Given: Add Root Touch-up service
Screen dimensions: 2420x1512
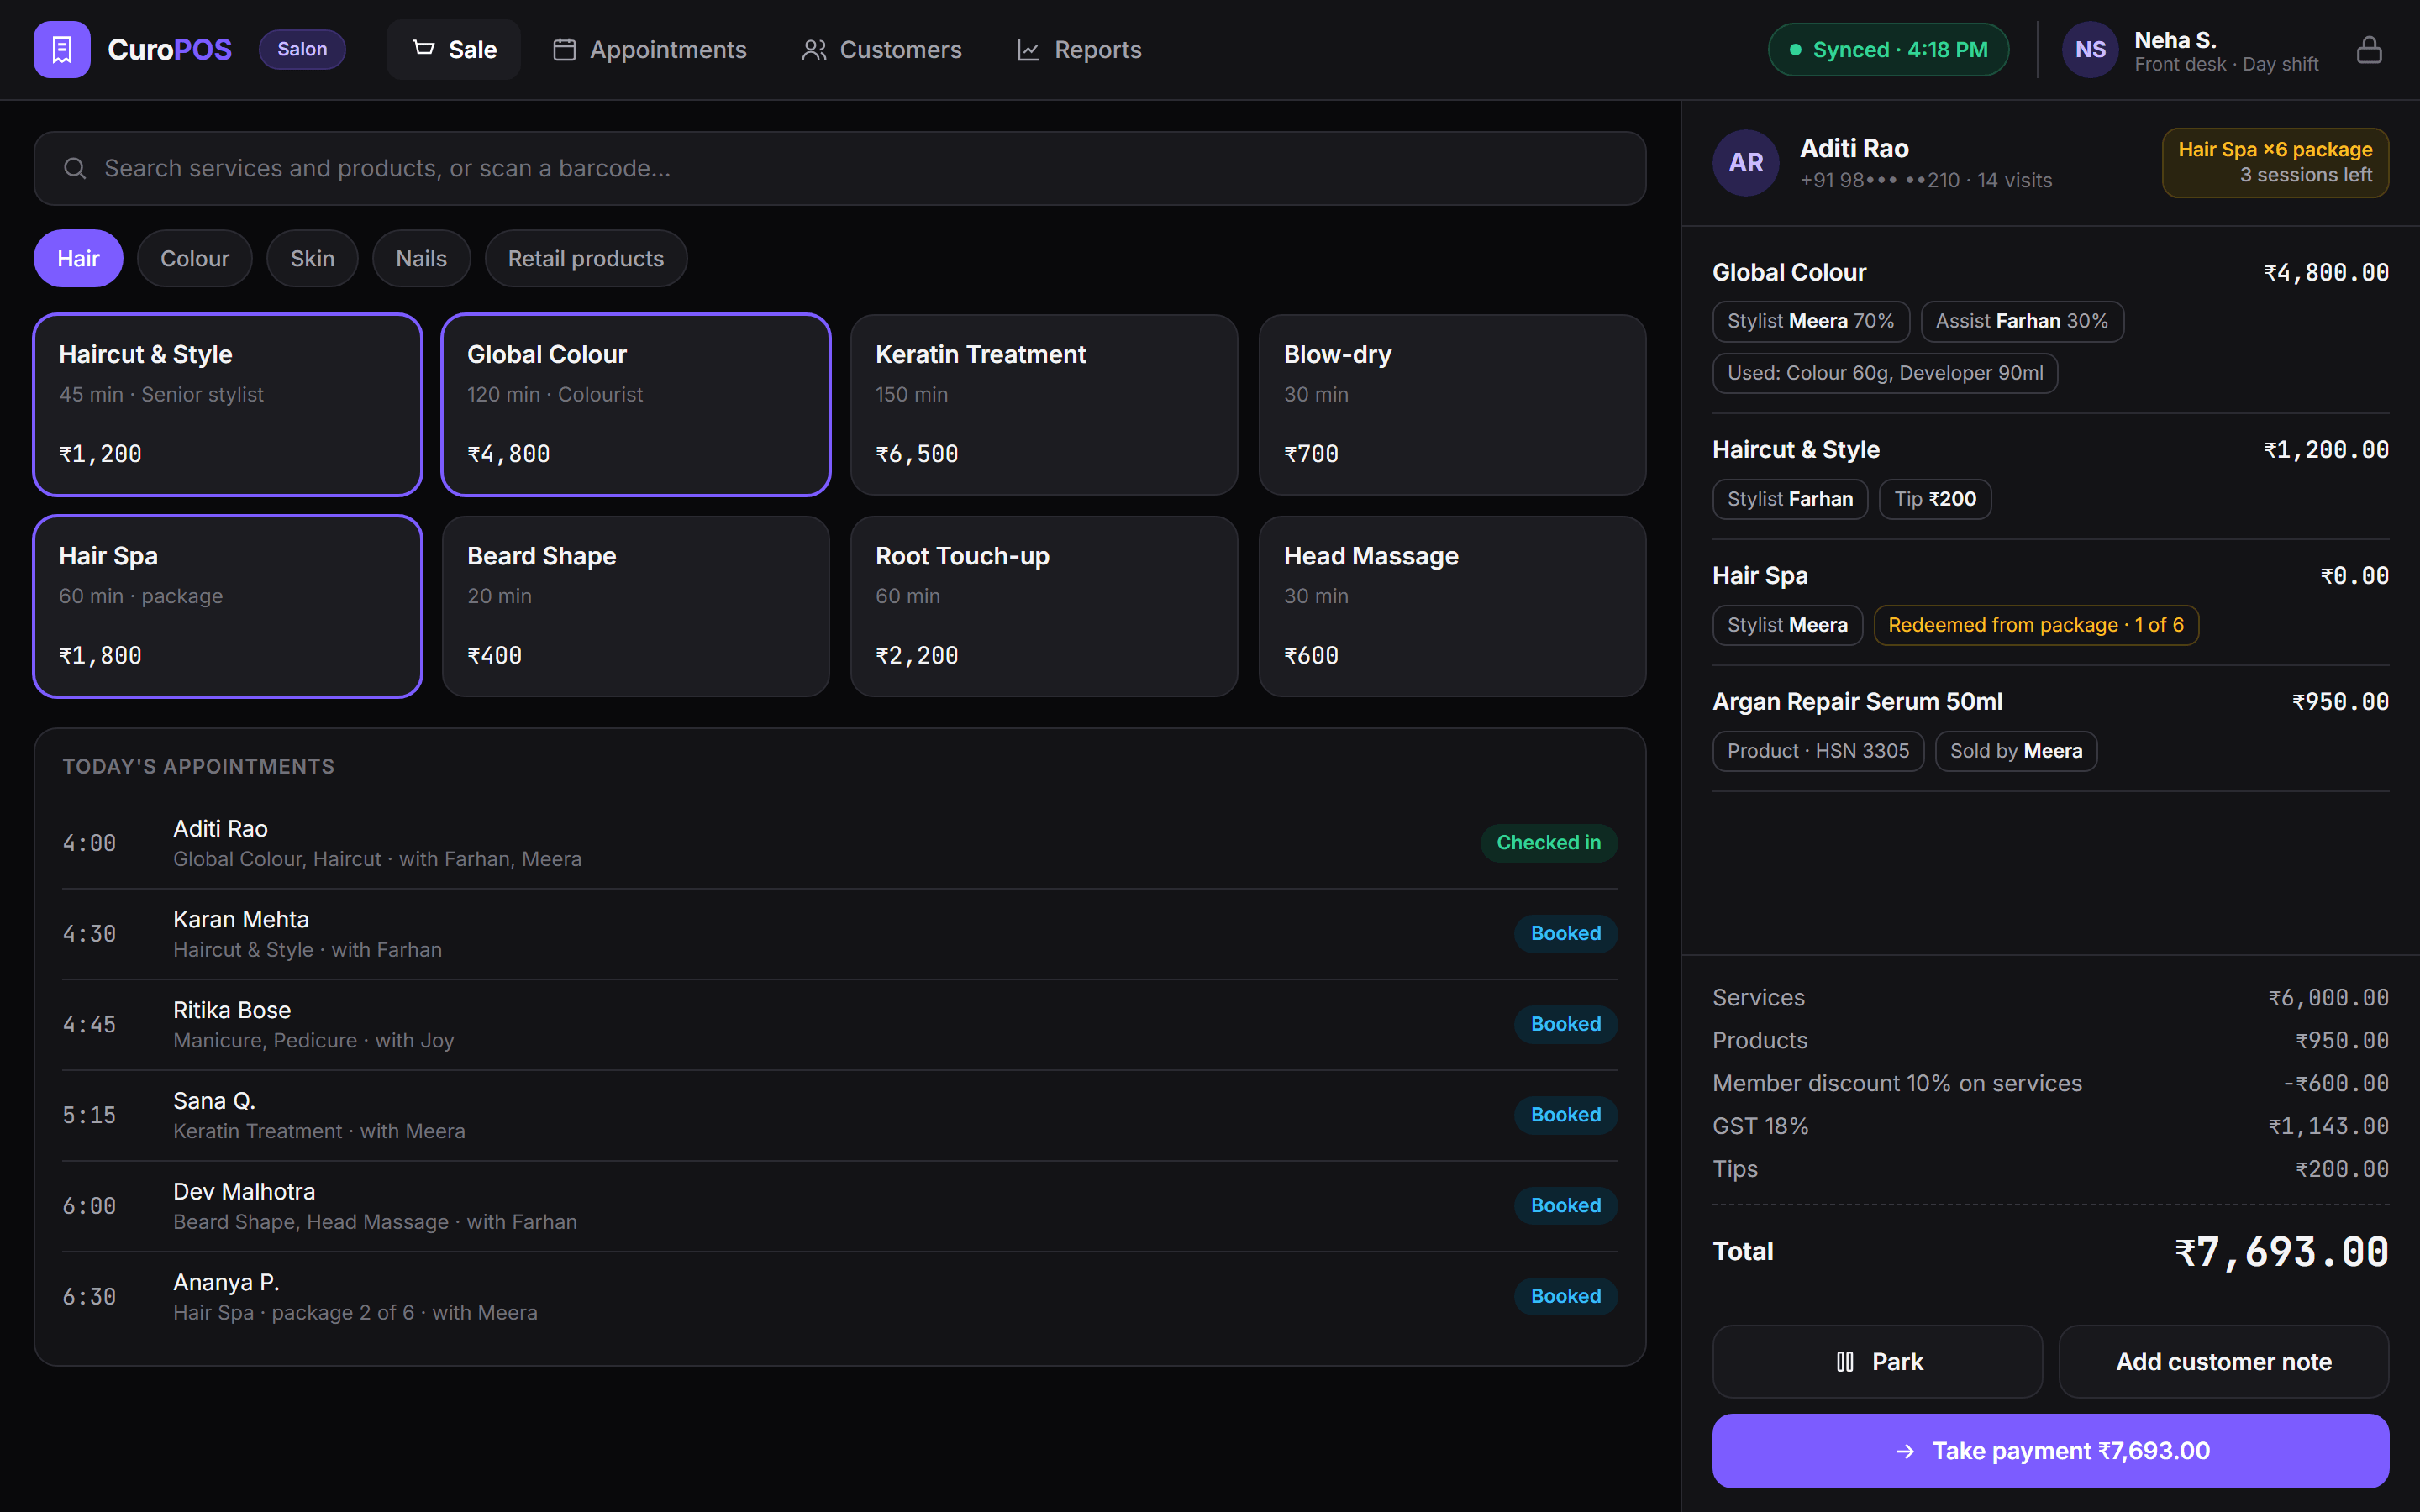Looking at the screenshot, I should tap(1044, 606).
